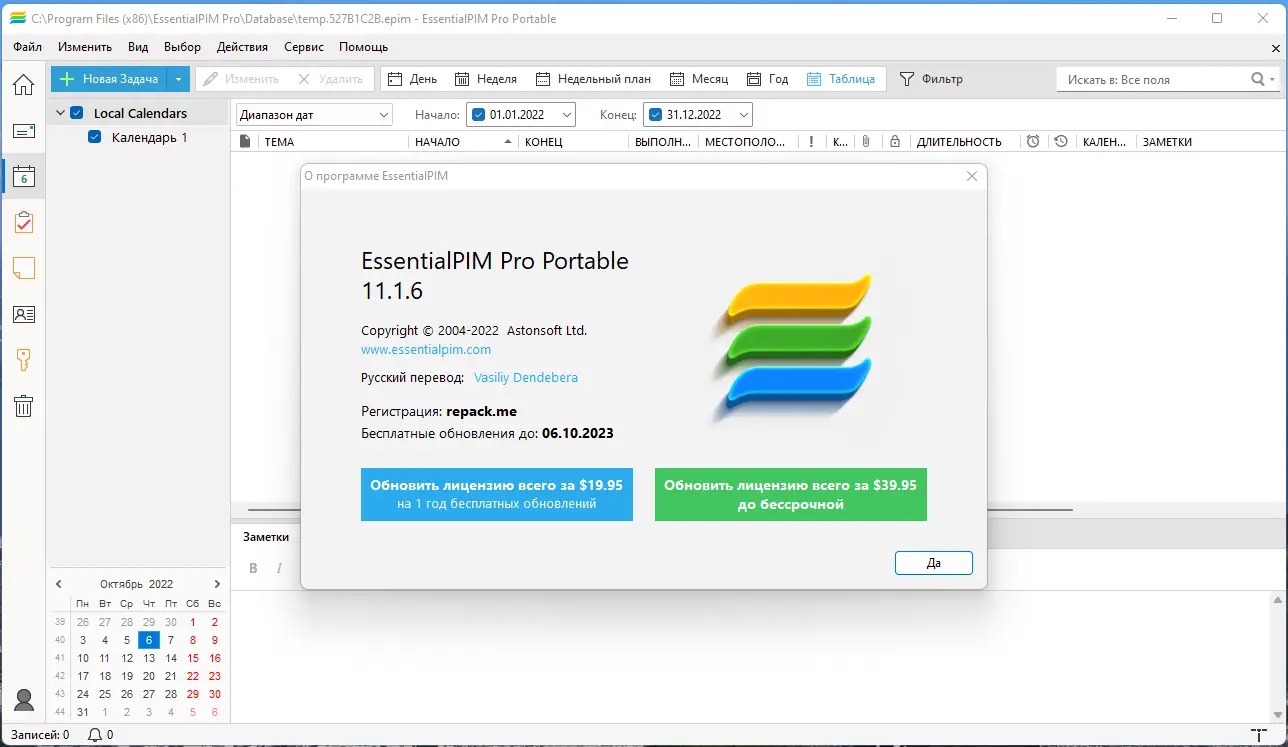This screenshot has height=747, width=1288.
Task: Open the Contacts module
Action: click(23, 313)
